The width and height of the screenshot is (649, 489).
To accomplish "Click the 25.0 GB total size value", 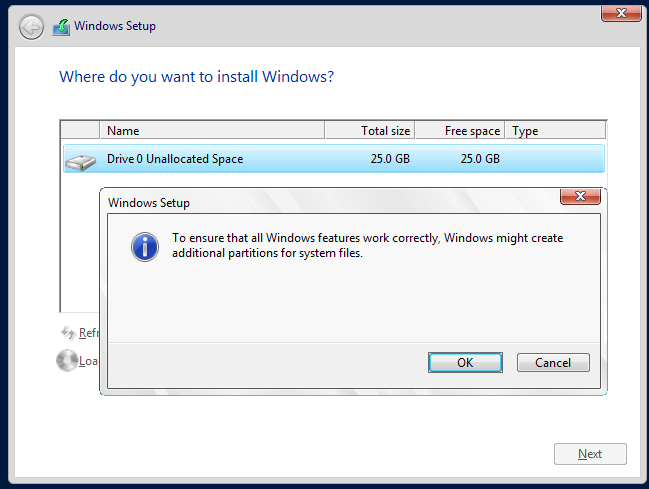I will pyautogui.click(x=390, y=159).
